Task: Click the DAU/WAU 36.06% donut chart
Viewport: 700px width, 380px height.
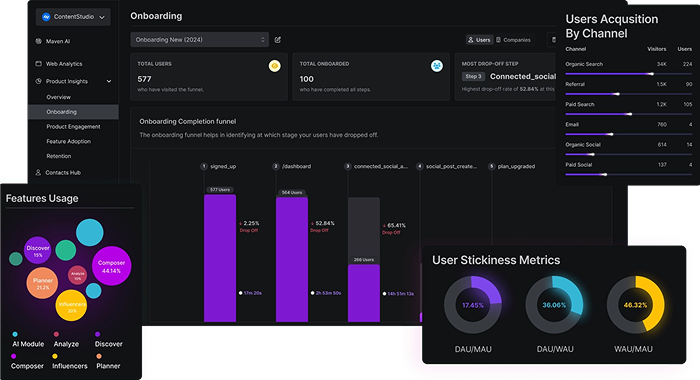Action: pyautogui.click(x=554, y=305)
